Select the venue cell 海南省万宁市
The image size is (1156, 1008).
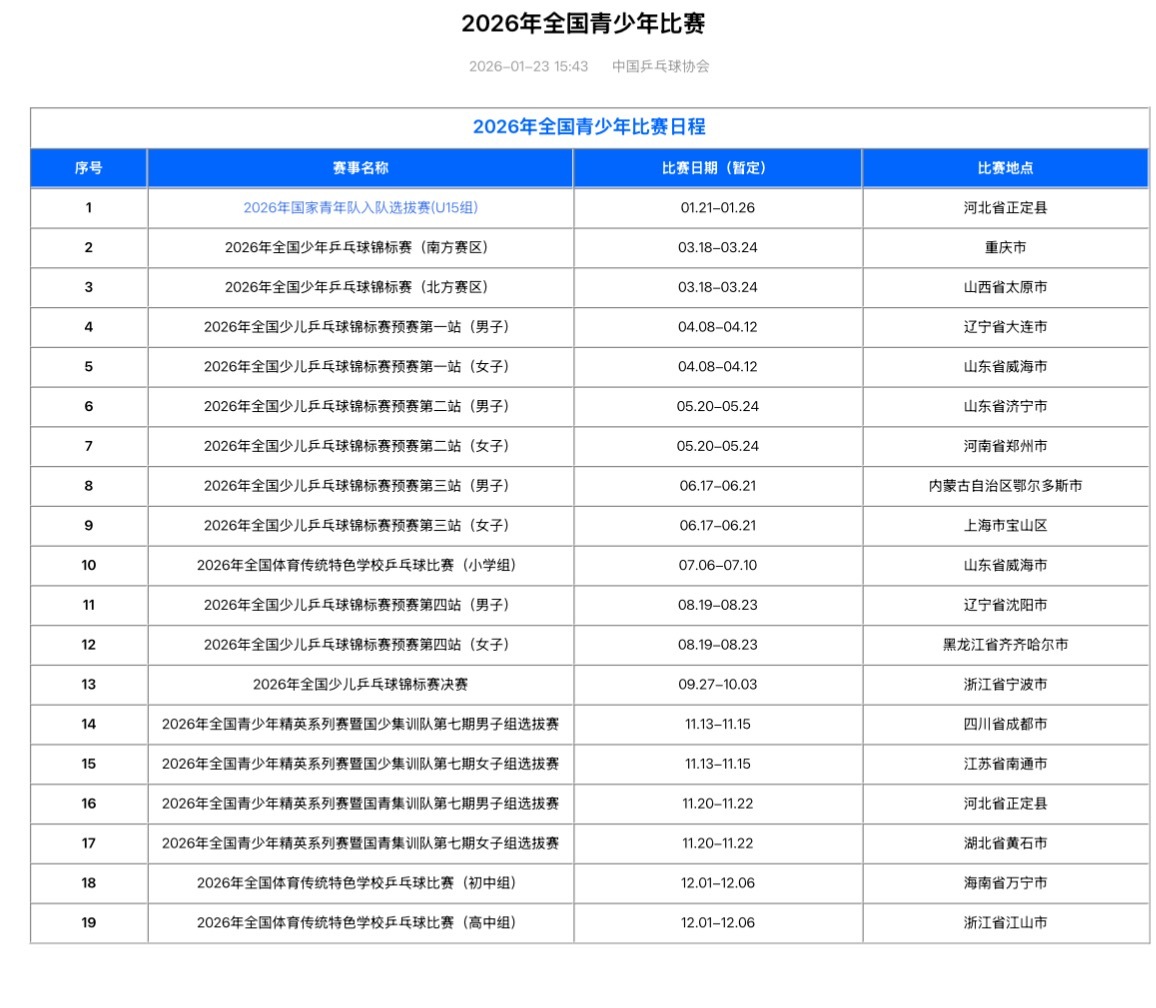coord(1006,885)
